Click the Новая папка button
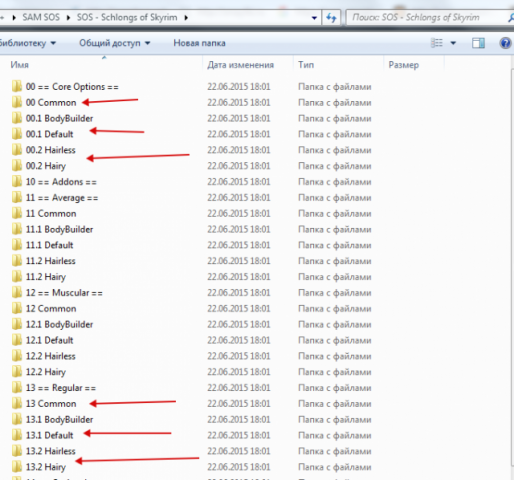This screenshot has width=514, height=480. (199, 43)
